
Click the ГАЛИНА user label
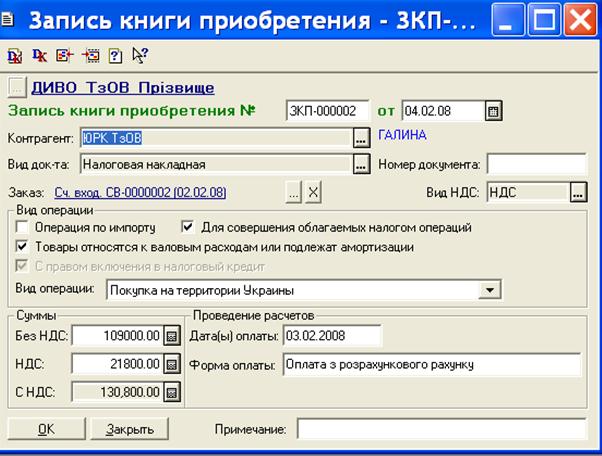click(402, 135)
